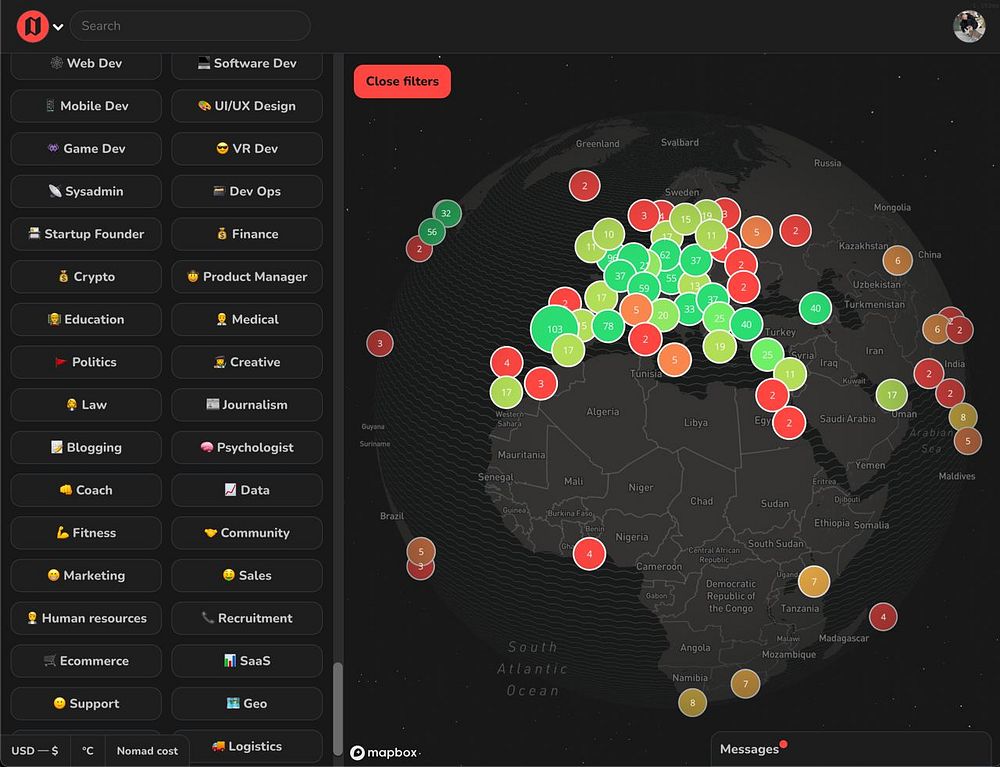Switch temperature unit via °C selector
1000x767 pixels.
pos(87,750)
